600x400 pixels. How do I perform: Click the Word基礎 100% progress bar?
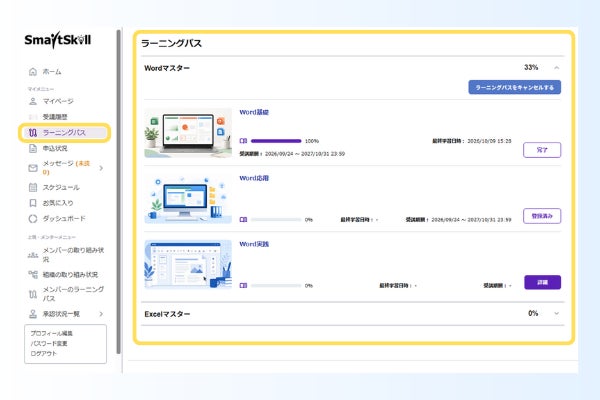coord(276,141)
